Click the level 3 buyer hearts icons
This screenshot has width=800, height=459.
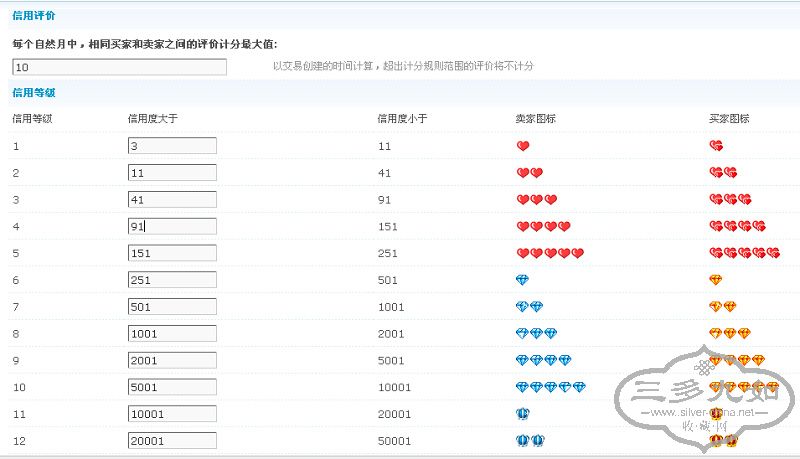tap(729, 199)
